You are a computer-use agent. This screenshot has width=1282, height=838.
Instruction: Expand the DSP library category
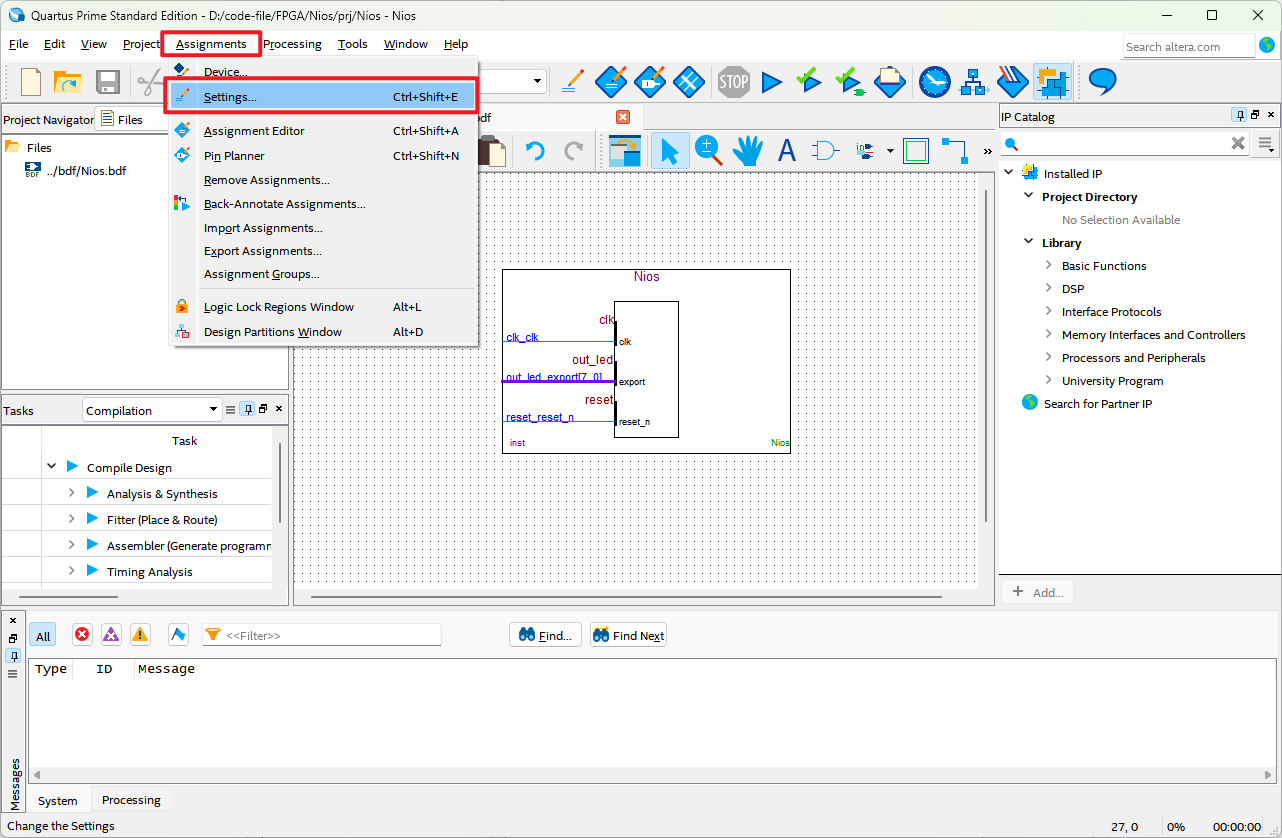[x=1048, y=288]
